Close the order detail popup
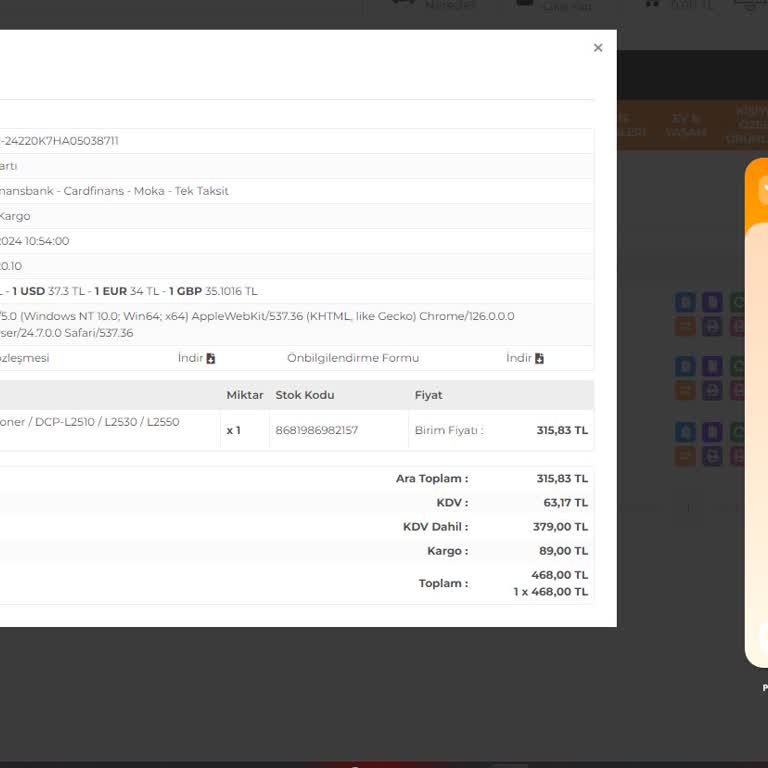 tap(598, 48)
